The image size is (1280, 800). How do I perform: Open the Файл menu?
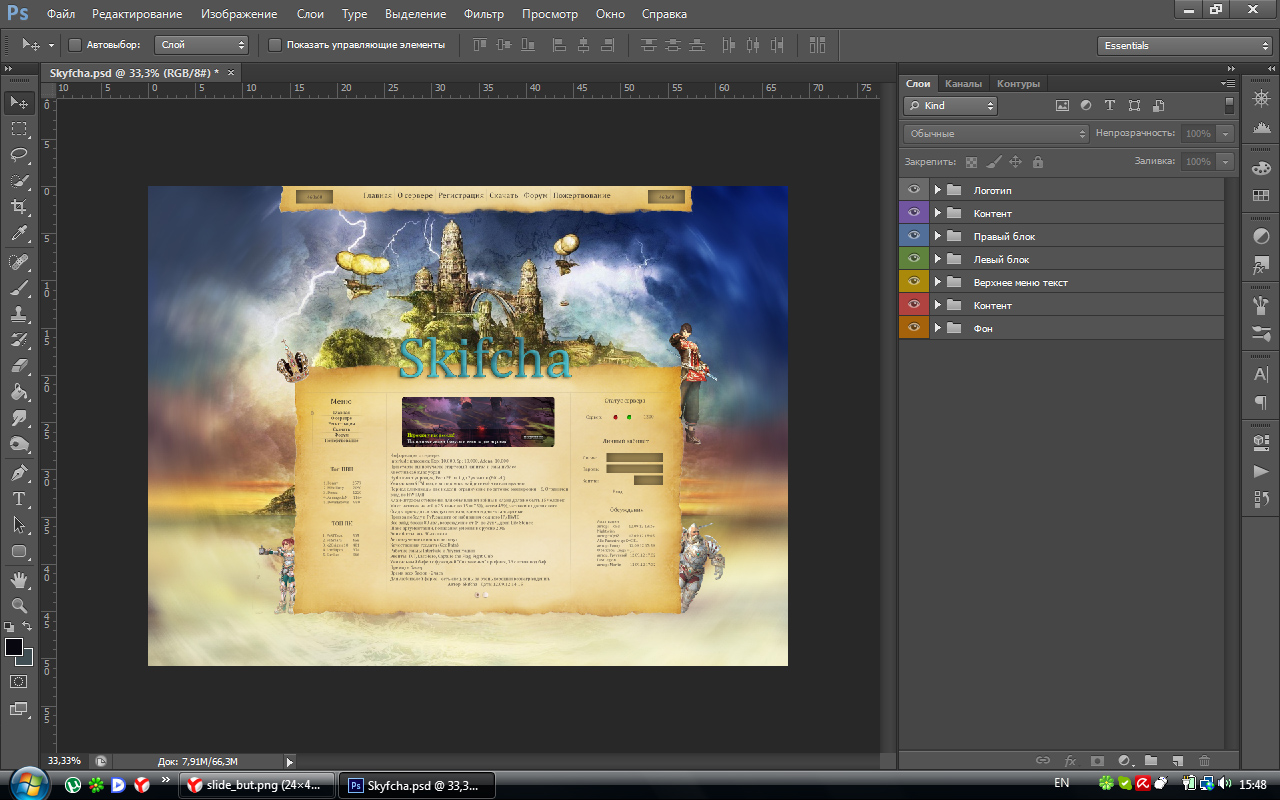pyautogui.click(x=61, y=14)
